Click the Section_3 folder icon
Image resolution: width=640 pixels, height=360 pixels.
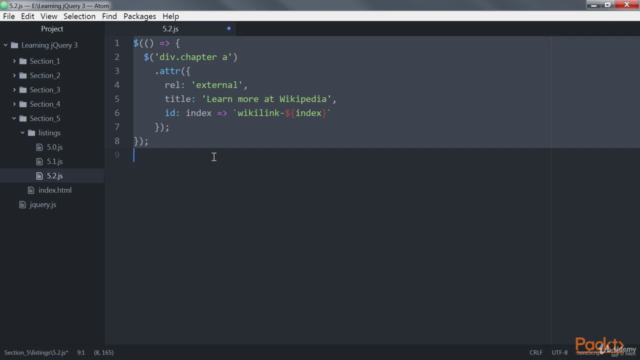23,90
